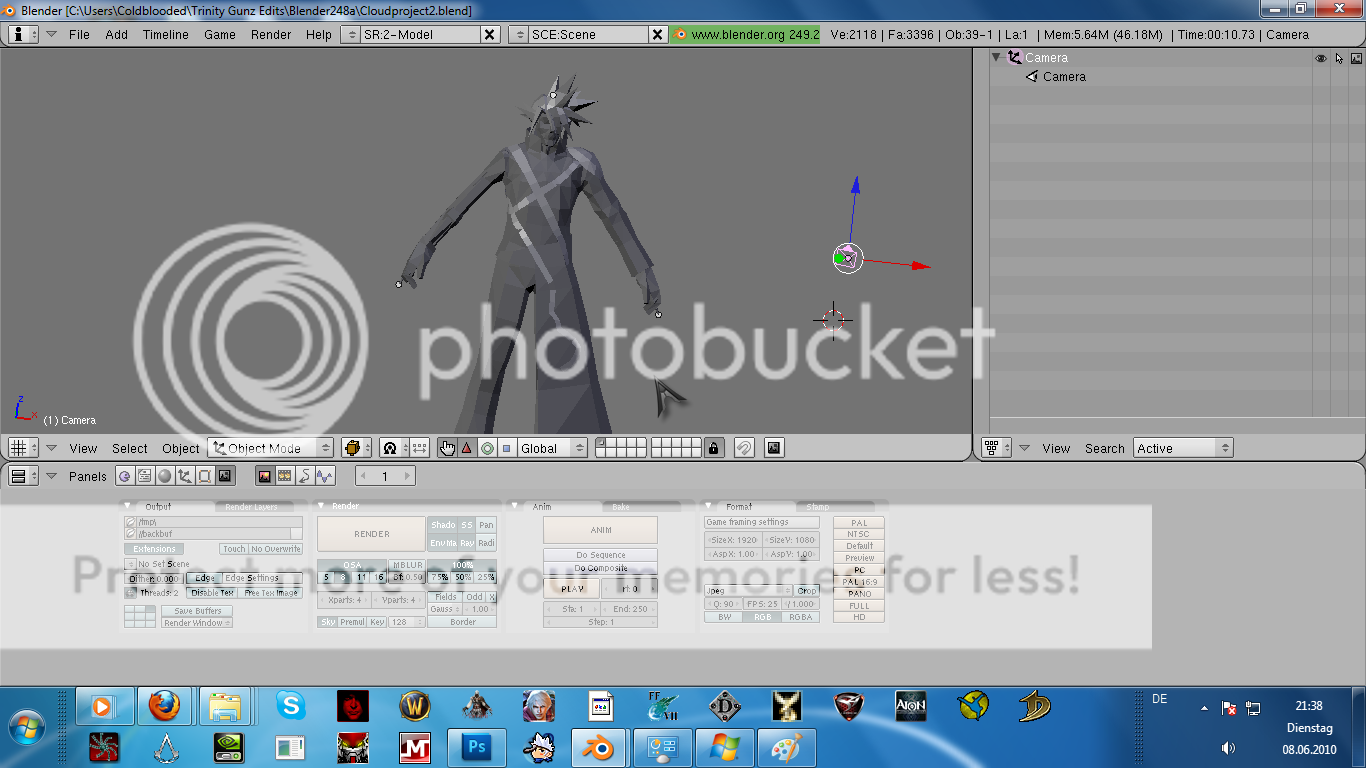This screenshot has height=768, width=1366.
Task: Select the rotate manipulator ring icon
Action: tap(487, 448)
